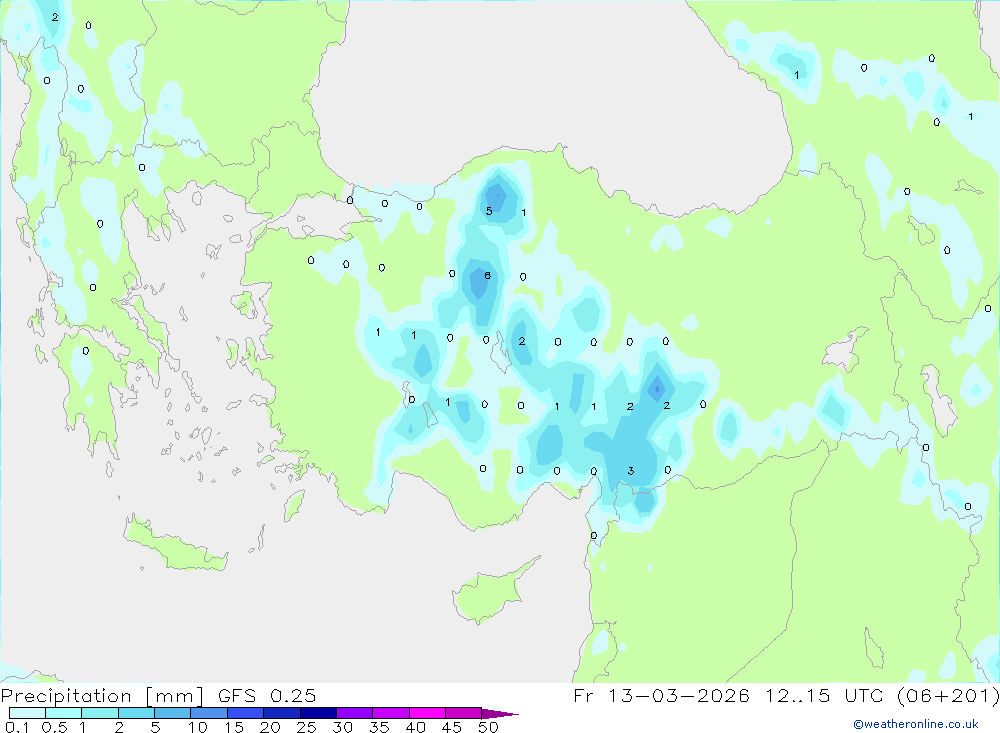Image resolution: width=1000 pixels, height=733 pixels.
Task: Choose the legend swatch between 25 and 30
Action: pyautogui.click(x=318, y=713)
